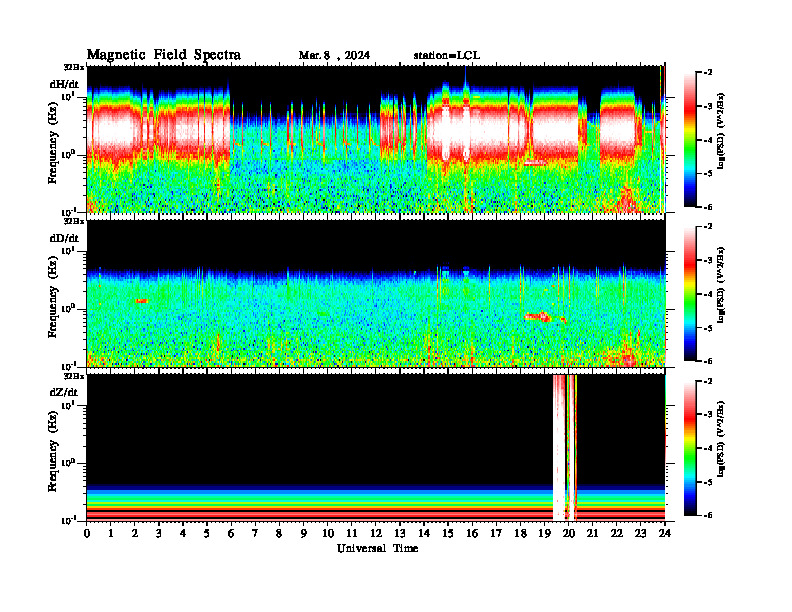Click the "14" hour tick label
The height and width of the screenshot is (612, 792).
tap(424, 533)
